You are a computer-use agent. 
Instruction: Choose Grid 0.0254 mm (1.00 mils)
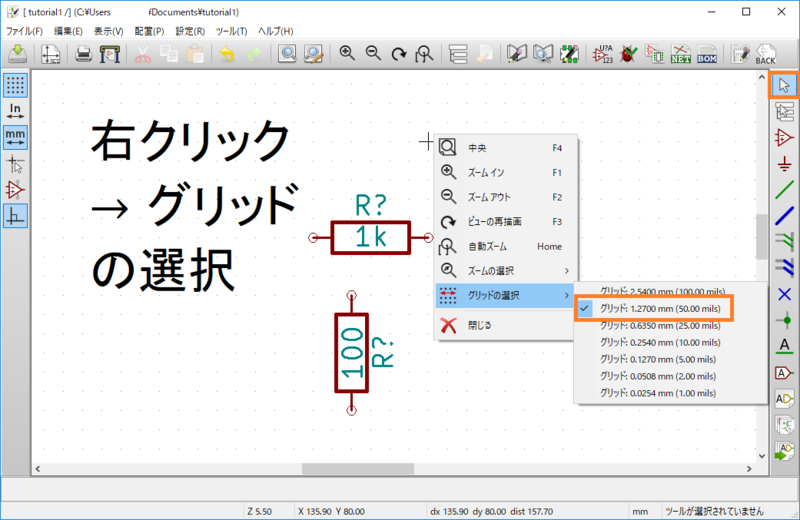658,393
